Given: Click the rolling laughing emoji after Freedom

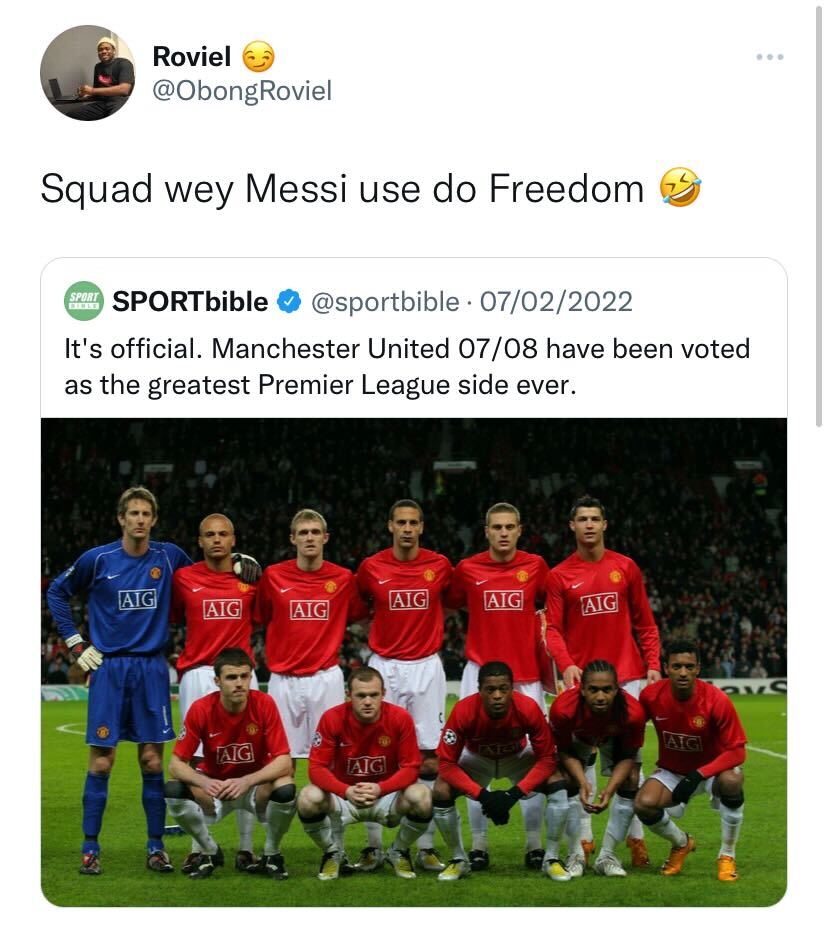Looking at the screenshot, I should (680, 187).
